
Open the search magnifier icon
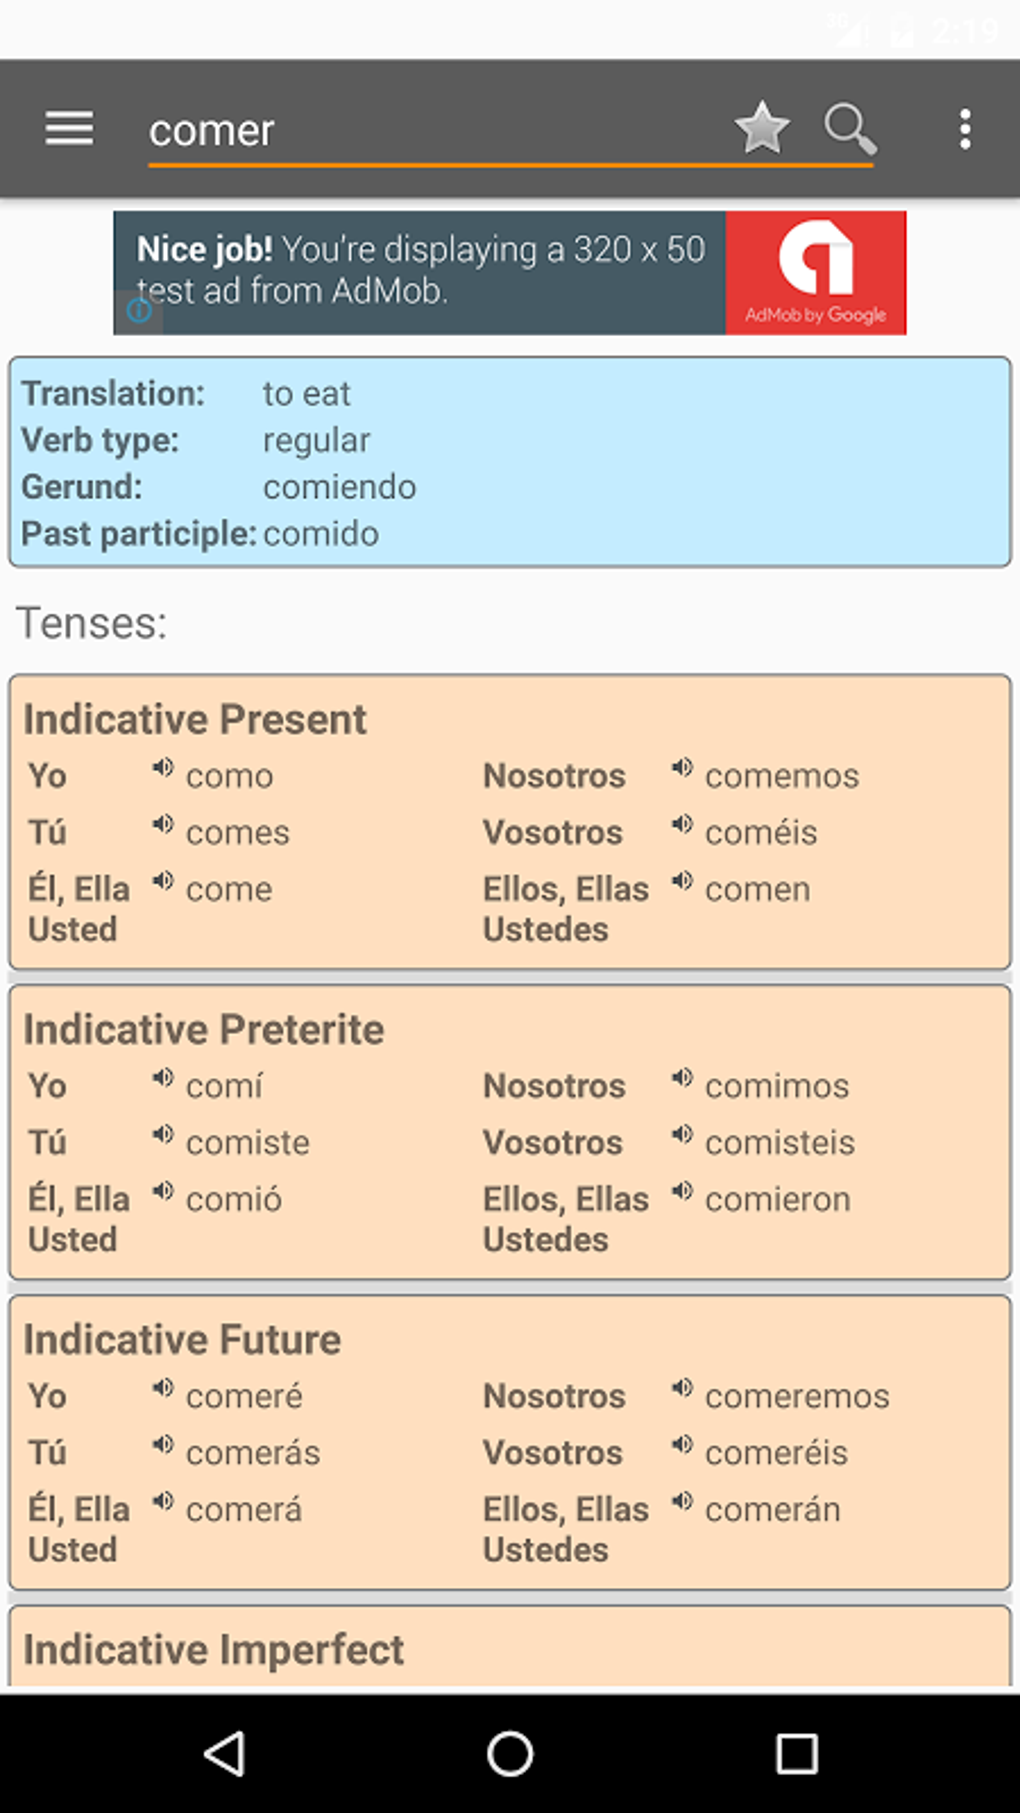(x=849, y=128)
